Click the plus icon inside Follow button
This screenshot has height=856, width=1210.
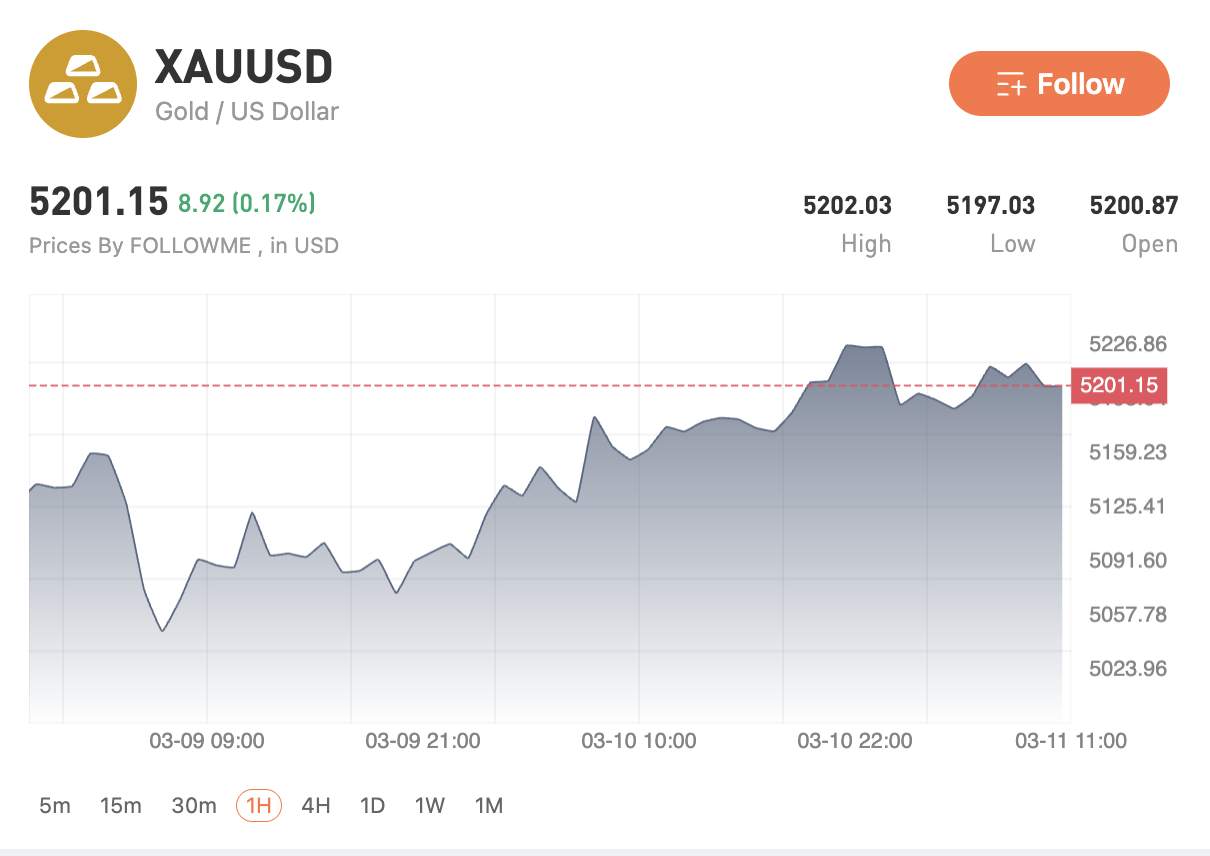1012,84
